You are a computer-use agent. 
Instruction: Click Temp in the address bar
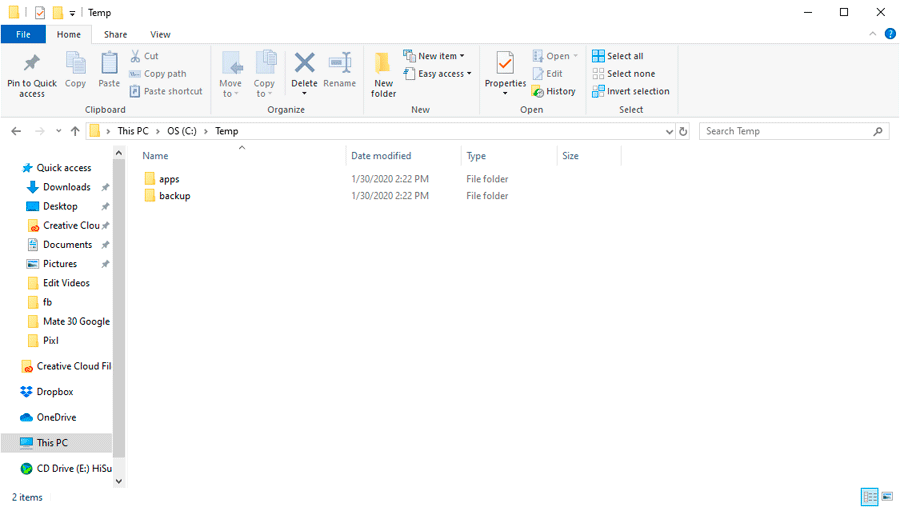(227, 131)
